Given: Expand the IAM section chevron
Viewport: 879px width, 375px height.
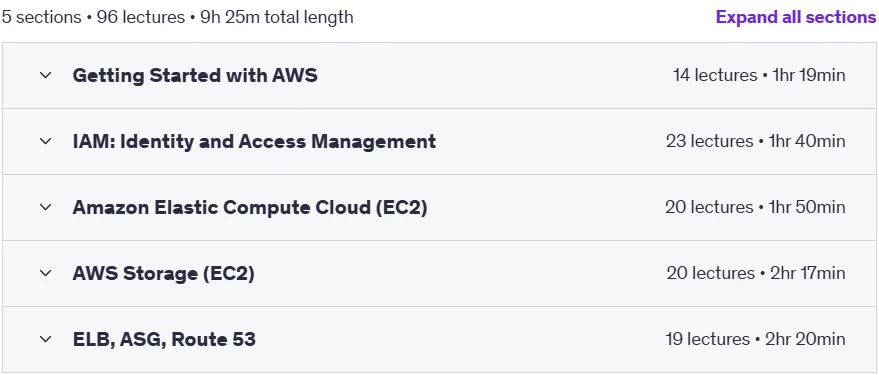Looking at the screenshot, I should click(45, 141).
